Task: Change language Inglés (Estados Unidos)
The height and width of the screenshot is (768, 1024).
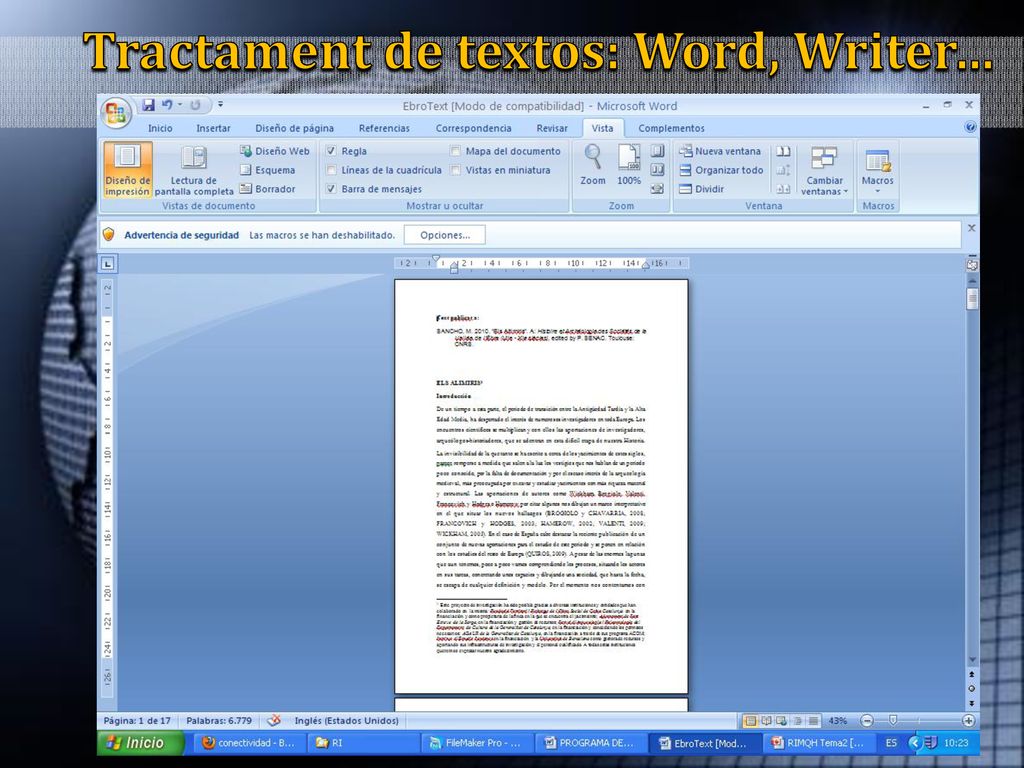Action: [x=346, y=720]
